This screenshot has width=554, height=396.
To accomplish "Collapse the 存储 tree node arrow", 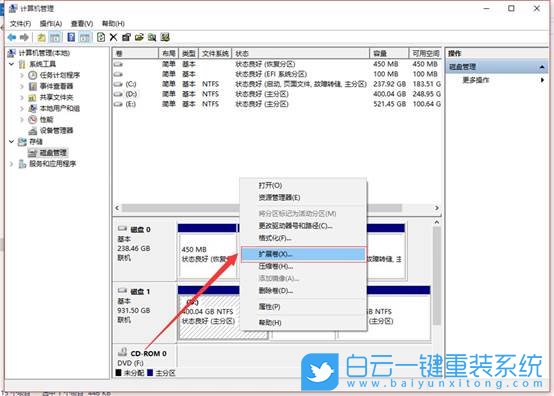I will (x=12, y=142).
